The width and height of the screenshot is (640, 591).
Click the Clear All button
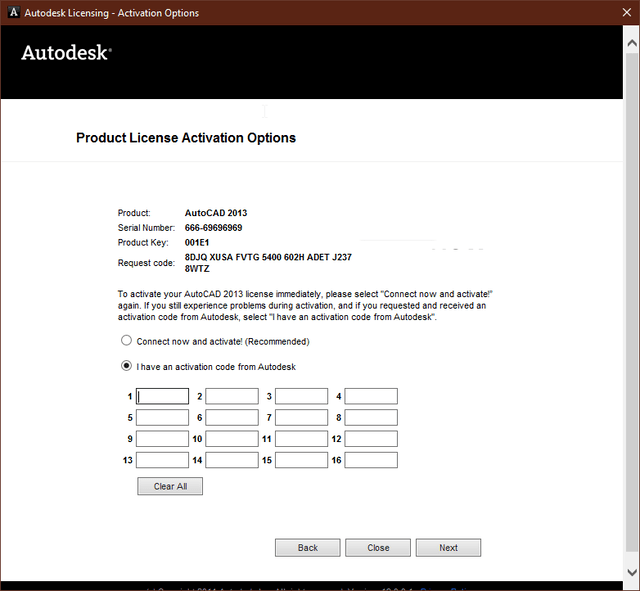pyautogui.click(x=170, y=486)
